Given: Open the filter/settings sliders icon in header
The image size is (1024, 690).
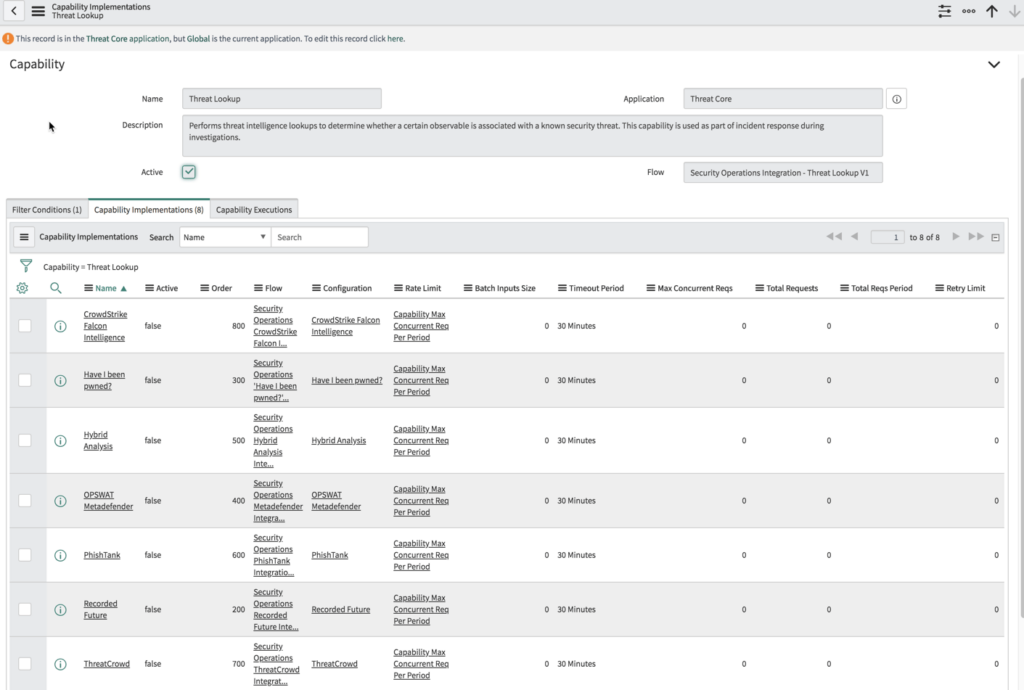Looking at the screenshot, I should coord(944,11).
